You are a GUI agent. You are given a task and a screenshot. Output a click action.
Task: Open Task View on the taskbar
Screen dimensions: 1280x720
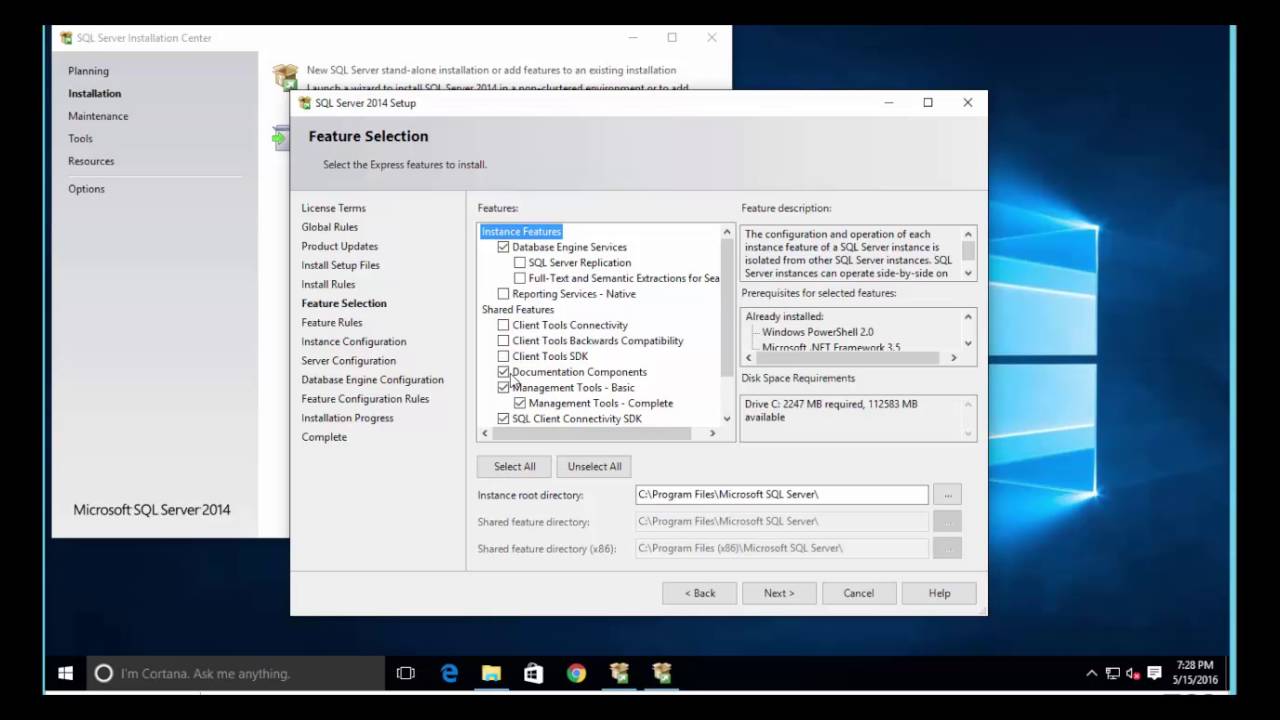tap(405, 673)
